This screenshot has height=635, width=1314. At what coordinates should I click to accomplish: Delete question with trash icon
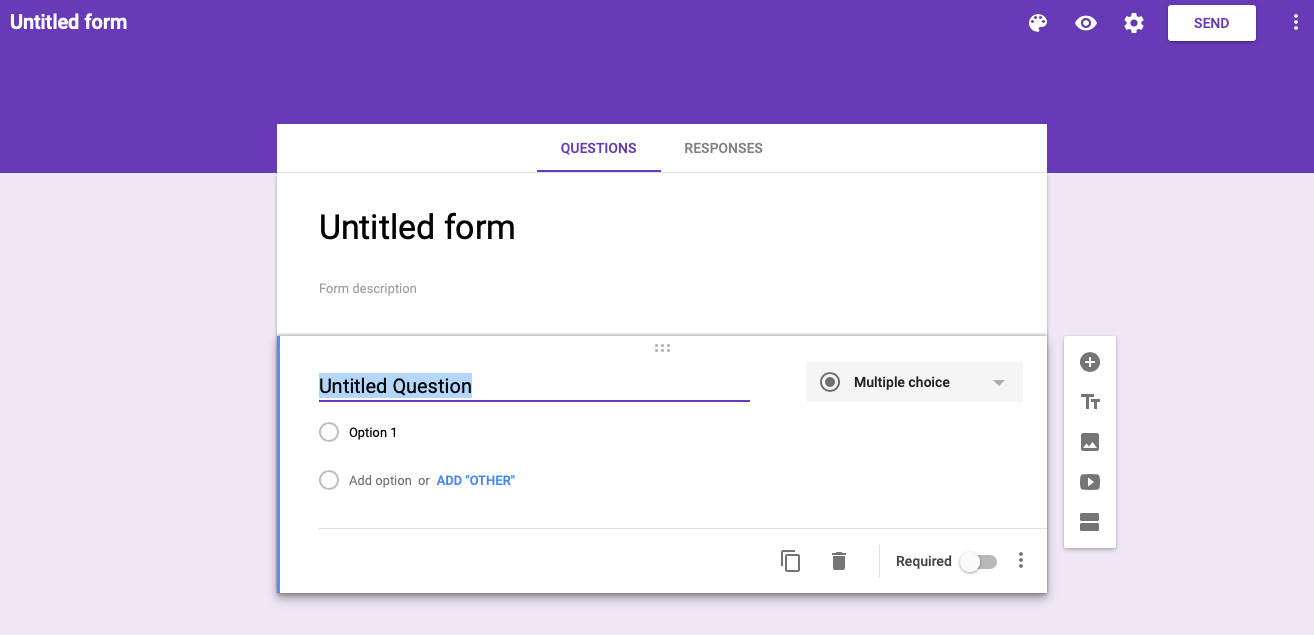(839, 561)
